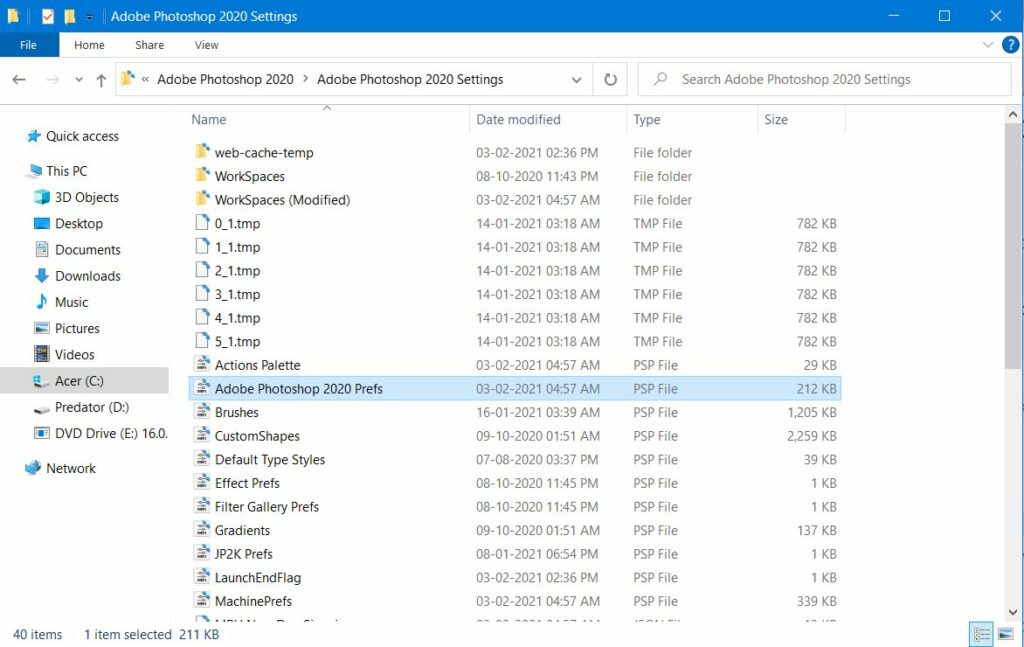Switch to the View ribbon tab

pyautogui.click(x=206, y=44)
